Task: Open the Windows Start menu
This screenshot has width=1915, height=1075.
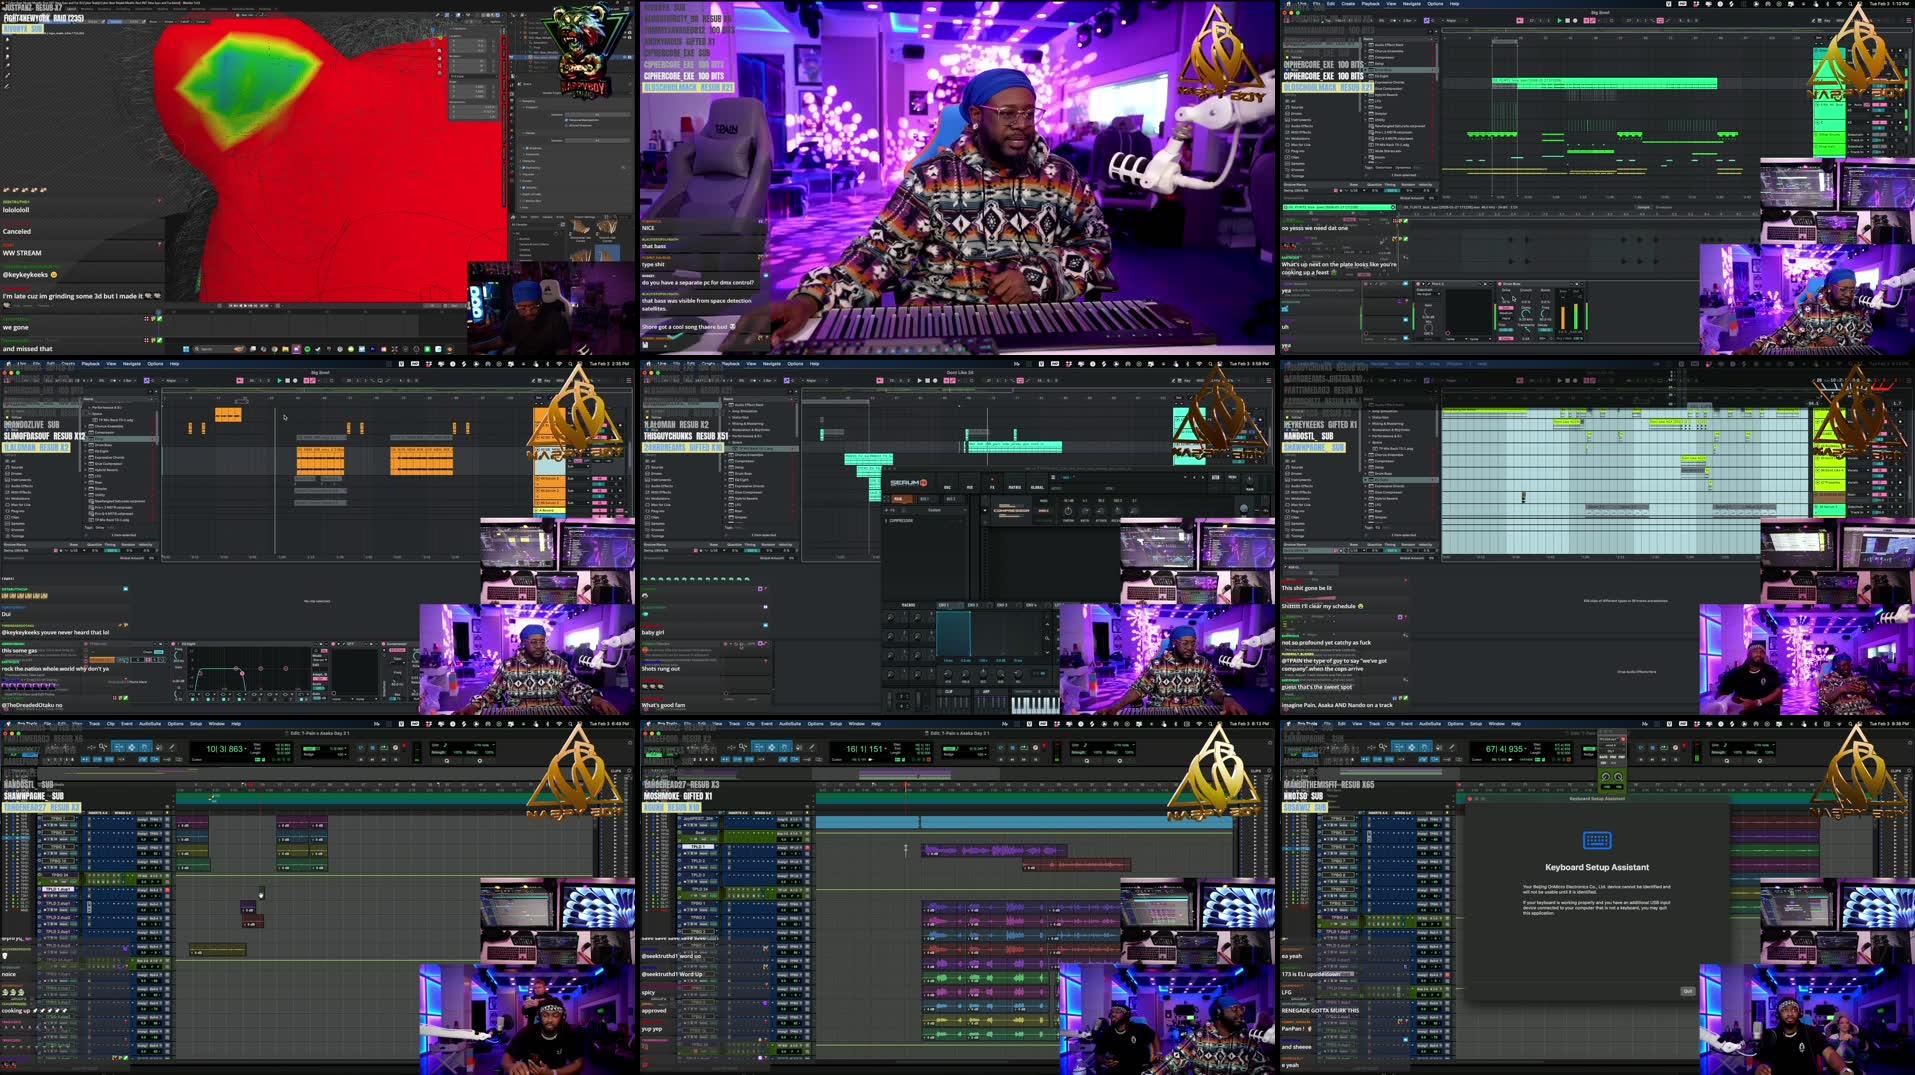Action: click(x=185, y=350)
